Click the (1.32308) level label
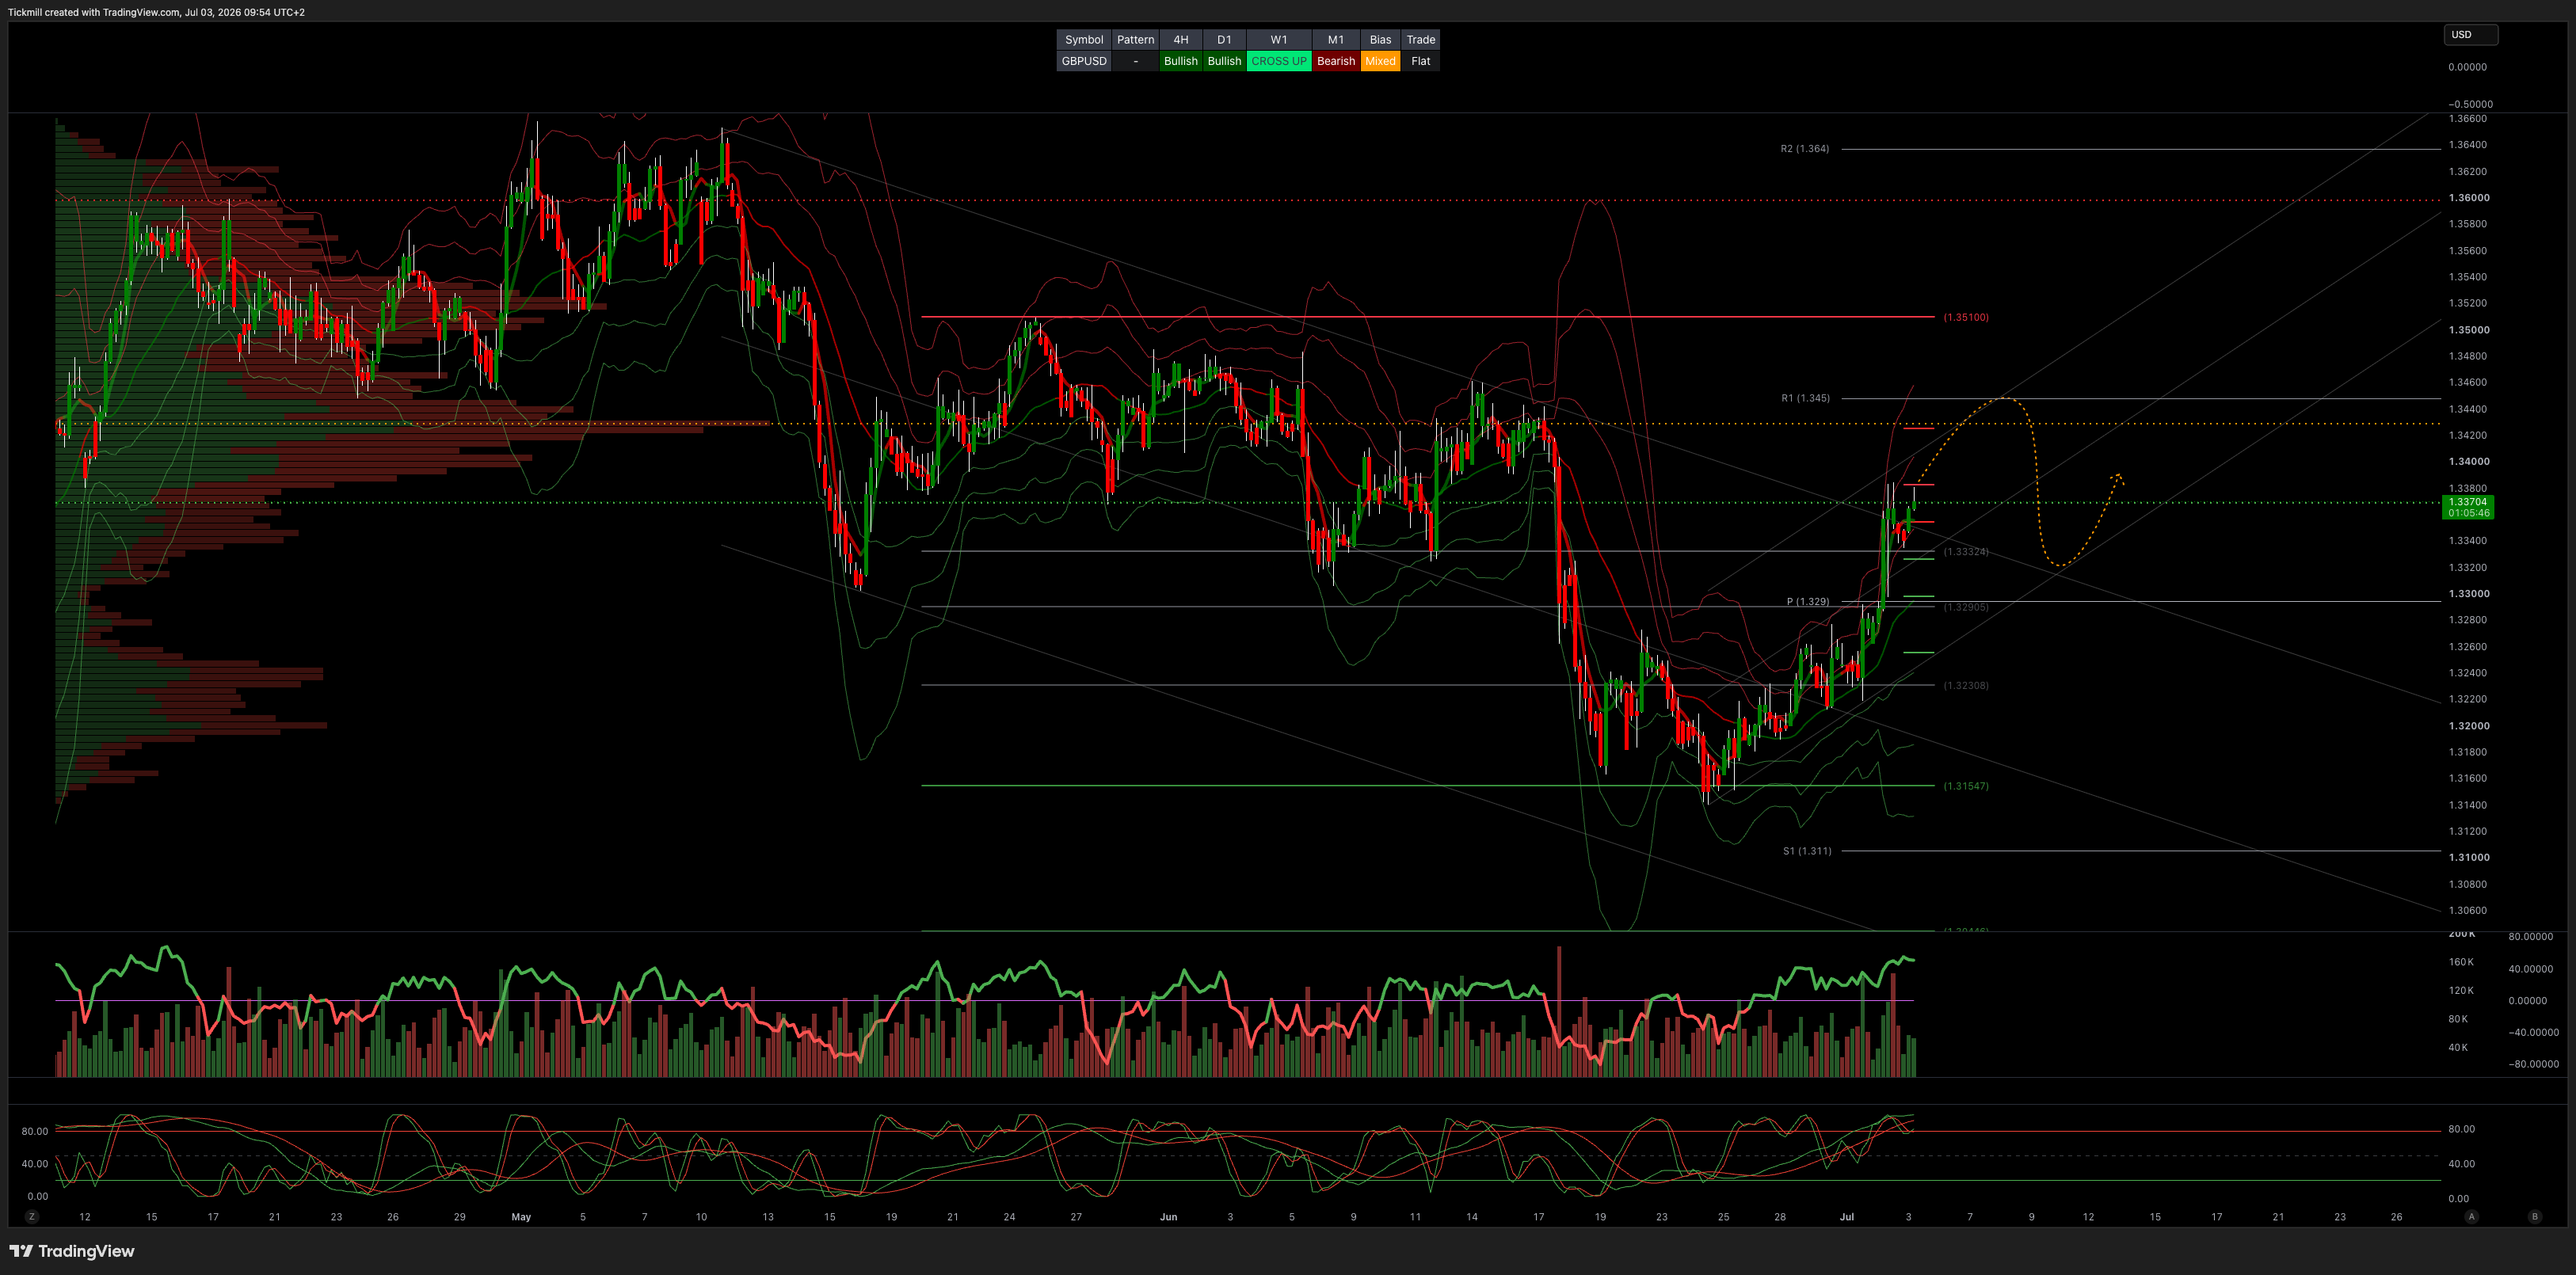This screenshot has height=1275, width=2576. [x=1966, y=686]
